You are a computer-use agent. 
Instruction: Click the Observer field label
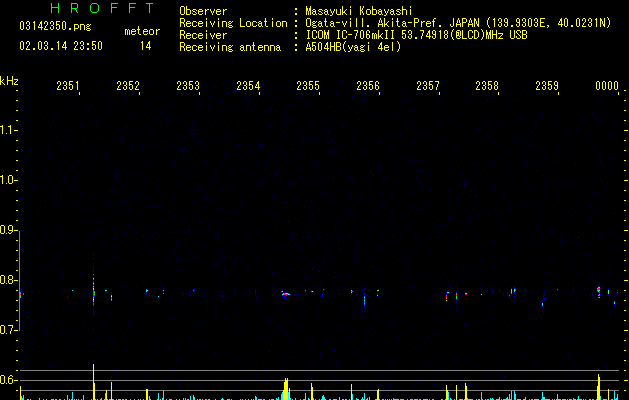tap(203, 11)
